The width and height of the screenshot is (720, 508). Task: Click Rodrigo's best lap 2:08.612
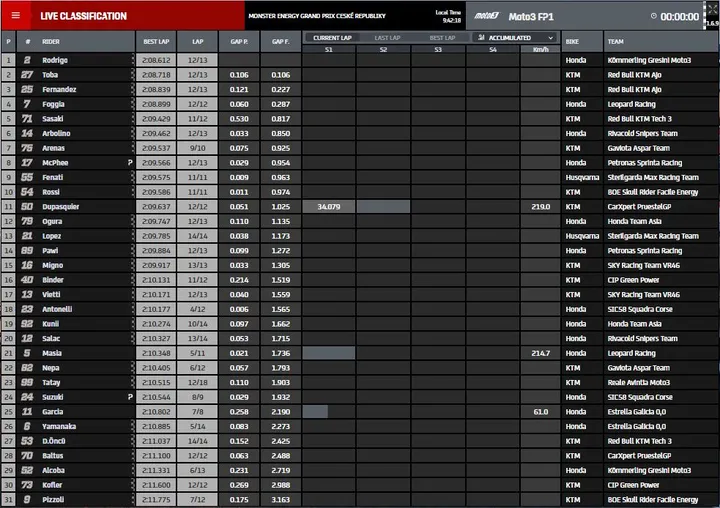156,60
